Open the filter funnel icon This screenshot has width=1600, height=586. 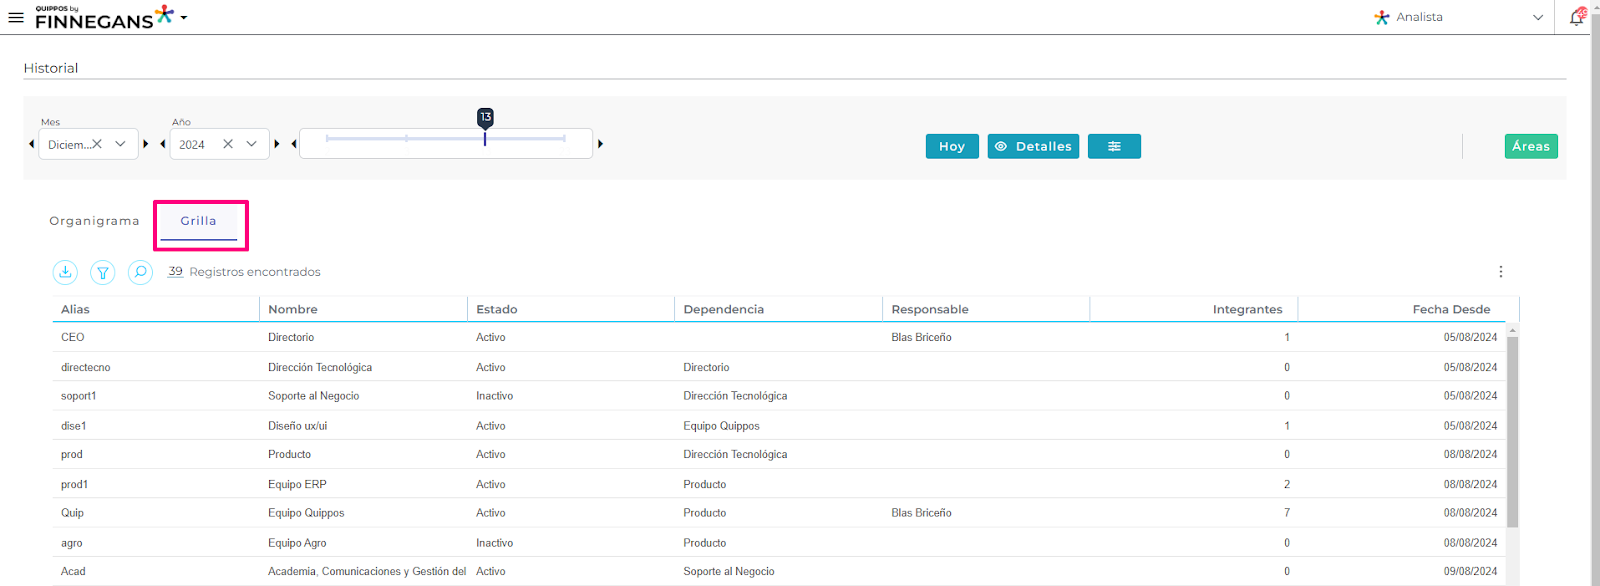pyautogui.click(x=103, y=272)
